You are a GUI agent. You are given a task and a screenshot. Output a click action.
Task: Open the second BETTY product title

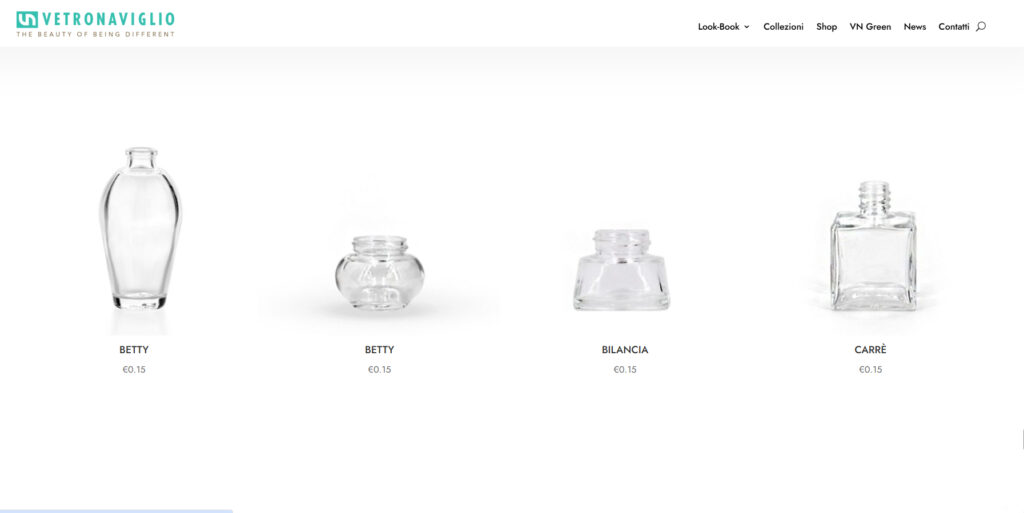click(379, 350)
